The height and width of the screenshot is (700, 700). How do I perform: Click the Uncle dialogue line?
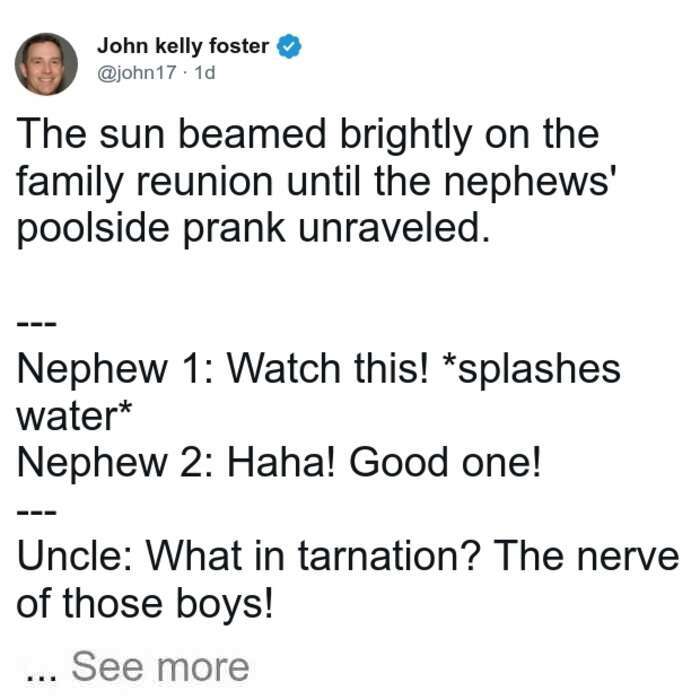click(348, 579)
